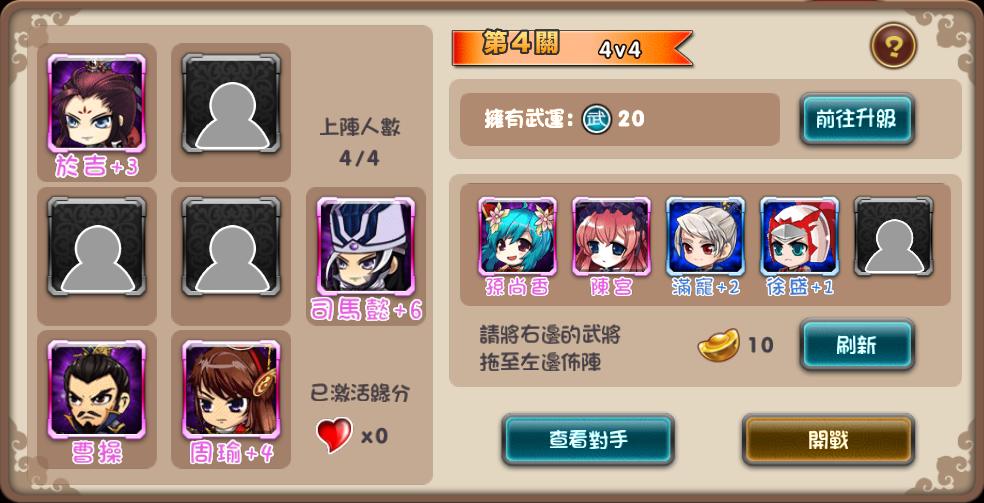
Task: Start battle with 開戰 button
Action: 828,439
